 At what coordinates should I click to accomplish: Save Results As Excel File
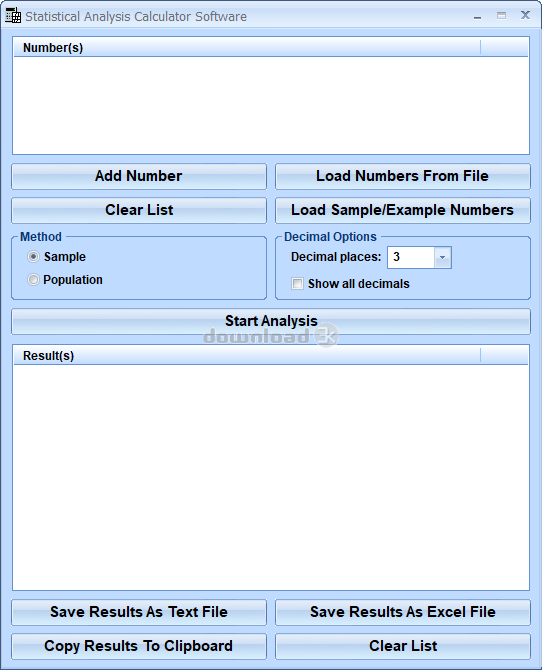[x=403, y=612]
